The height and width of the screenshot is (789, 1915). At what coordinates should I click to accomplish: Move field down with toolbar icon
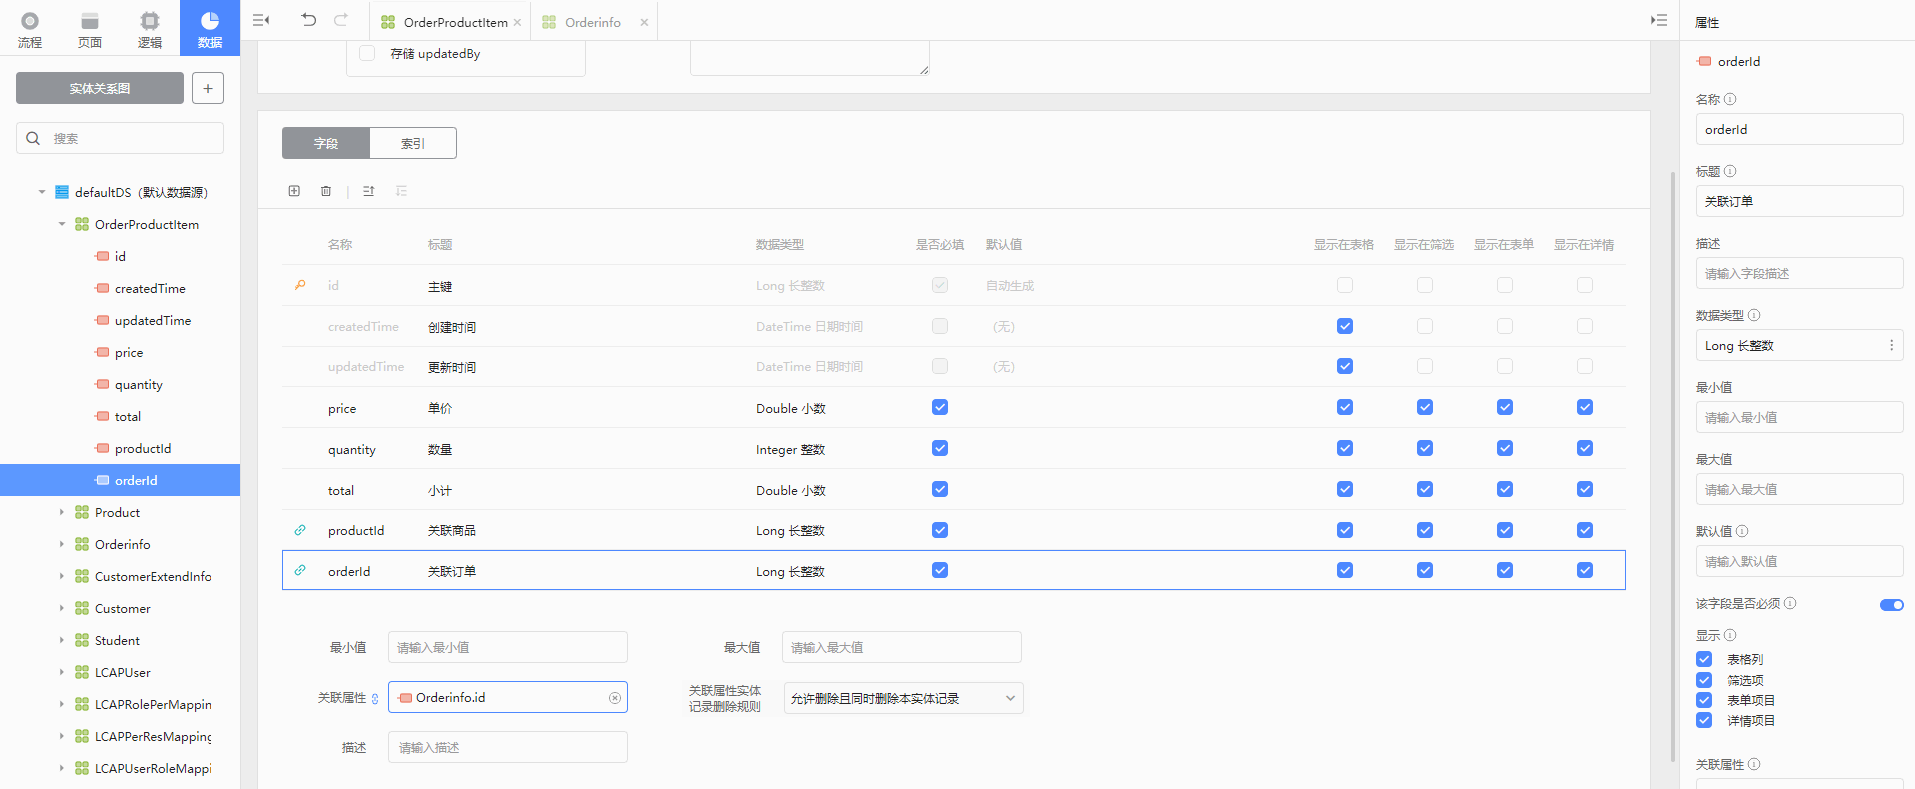point(401,191)
